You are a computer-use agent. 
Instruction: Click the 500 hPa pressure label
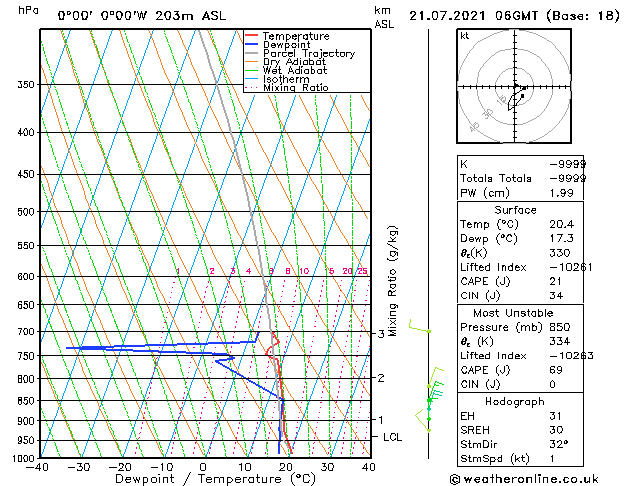click(x=26, y=212)
